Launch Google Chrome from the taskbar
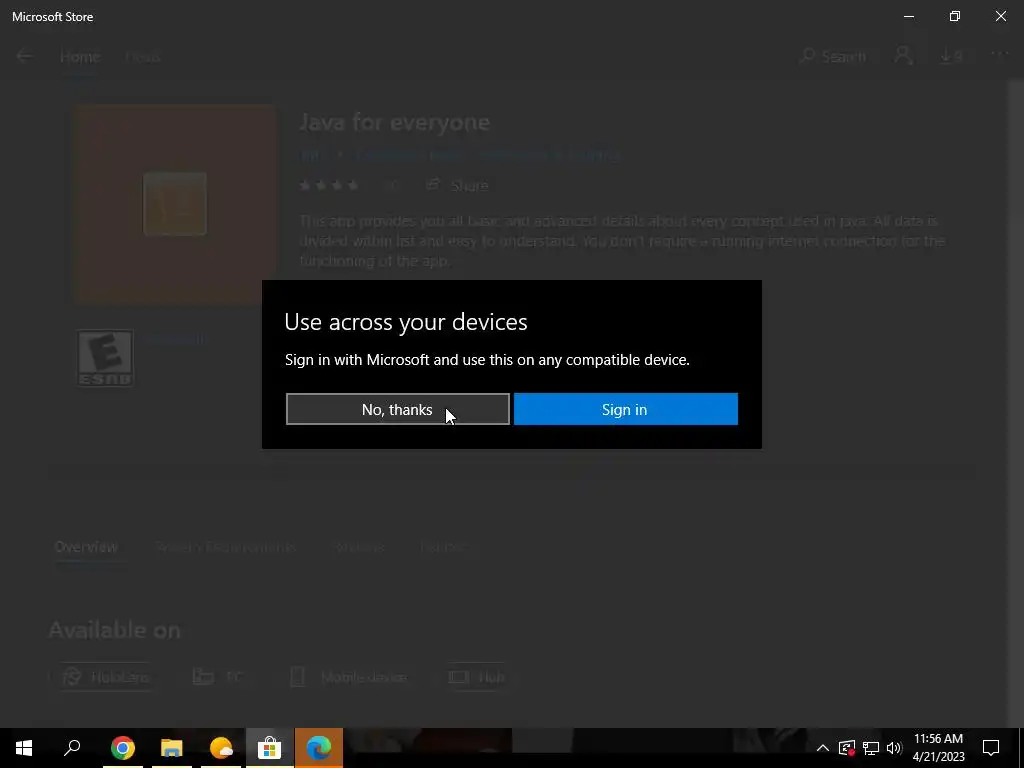 [123, 748]
